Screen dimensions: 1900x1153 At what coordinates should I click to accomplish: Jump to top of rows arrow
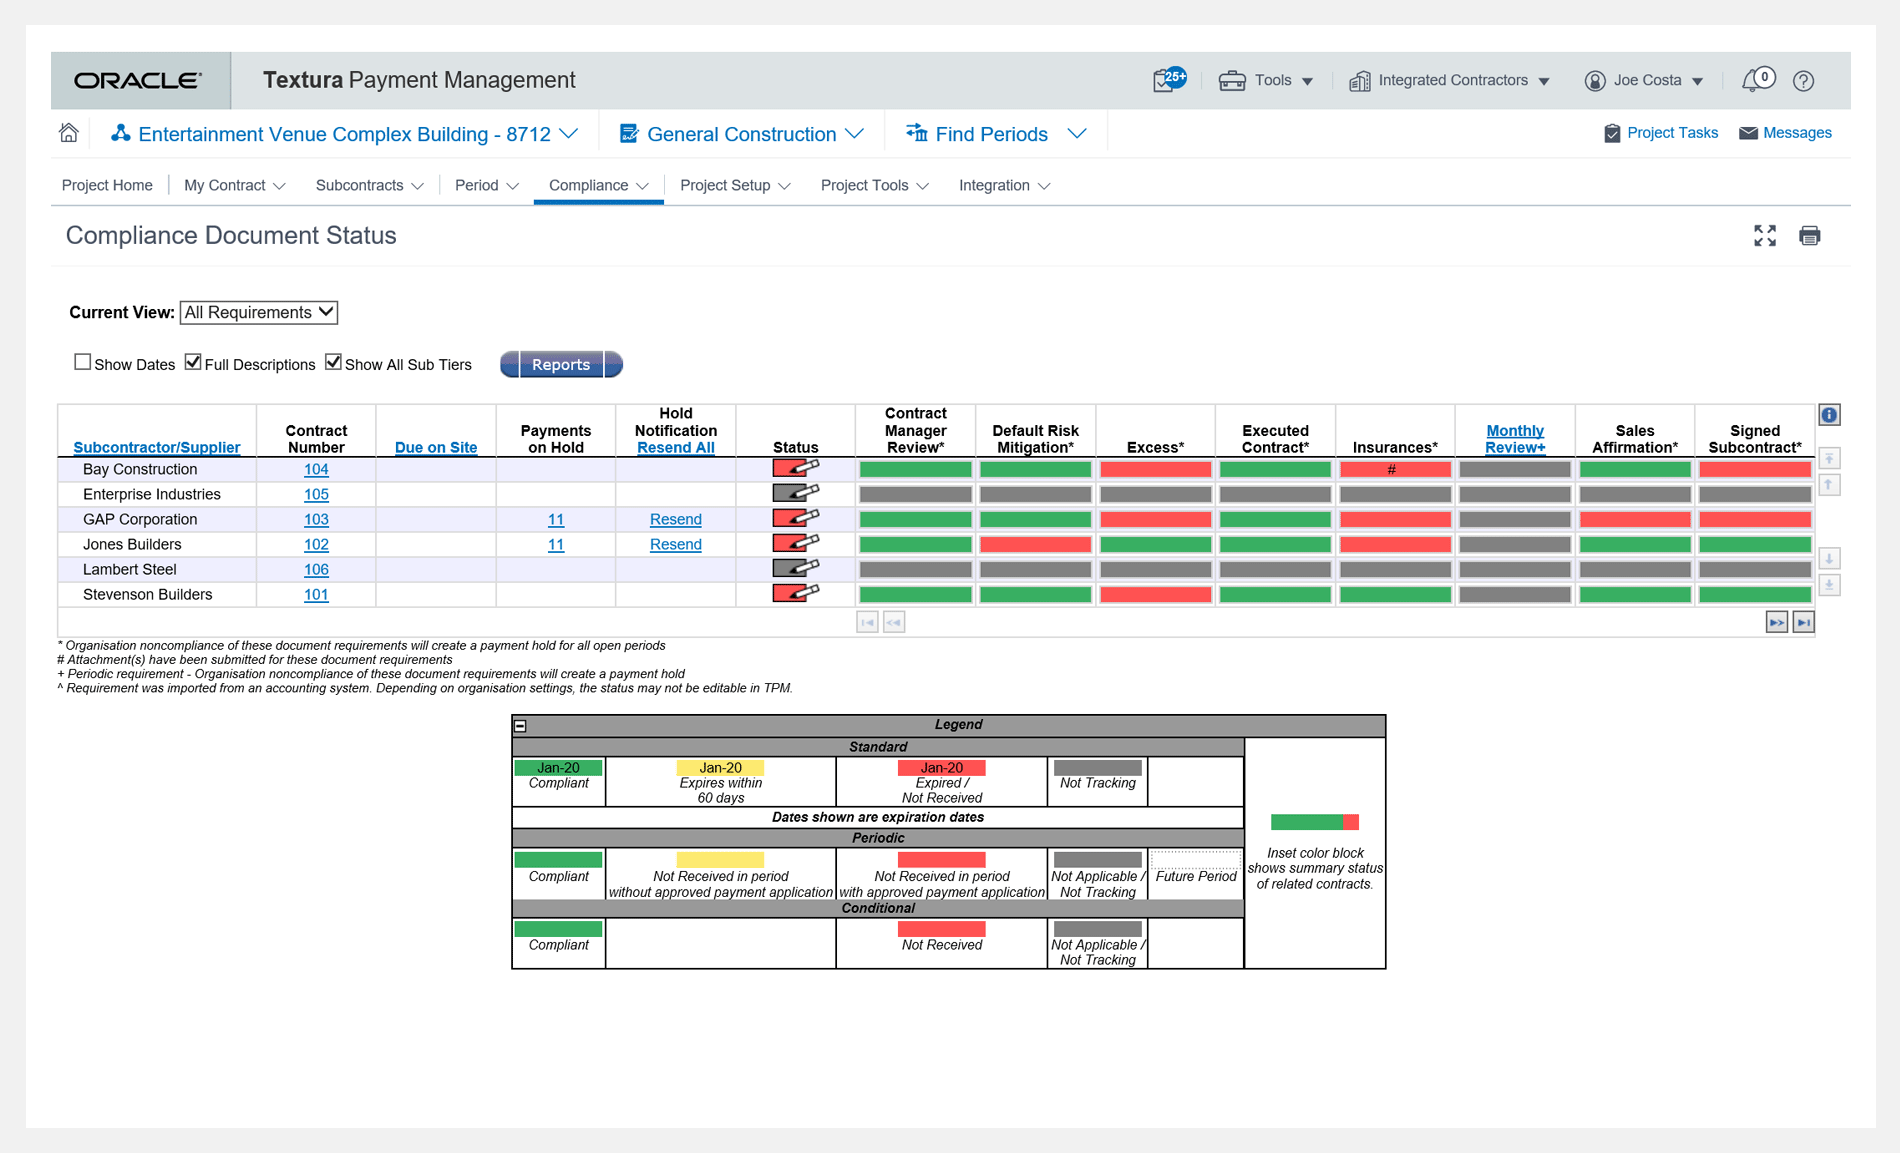(1829, 458)
